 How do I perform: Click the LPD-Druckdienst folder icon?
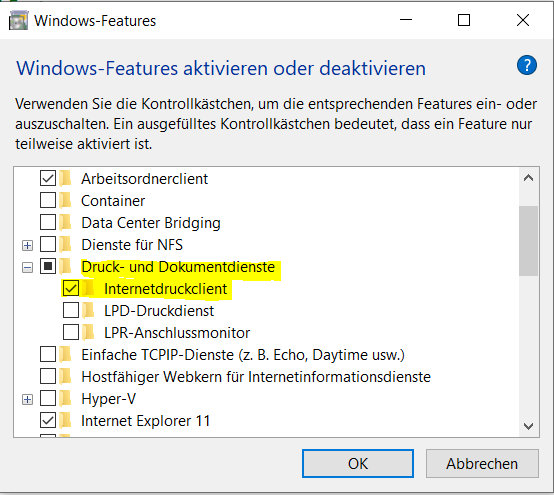(x=88, y=311)
